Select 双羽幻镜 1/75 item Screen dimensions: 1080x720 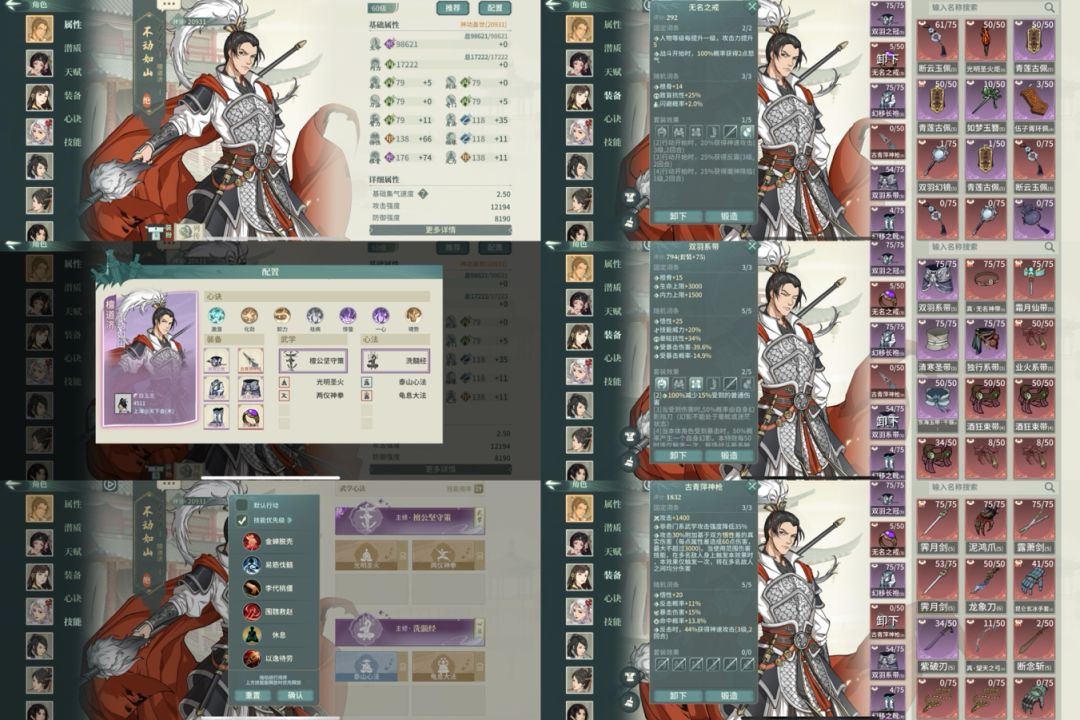[937, 165]
